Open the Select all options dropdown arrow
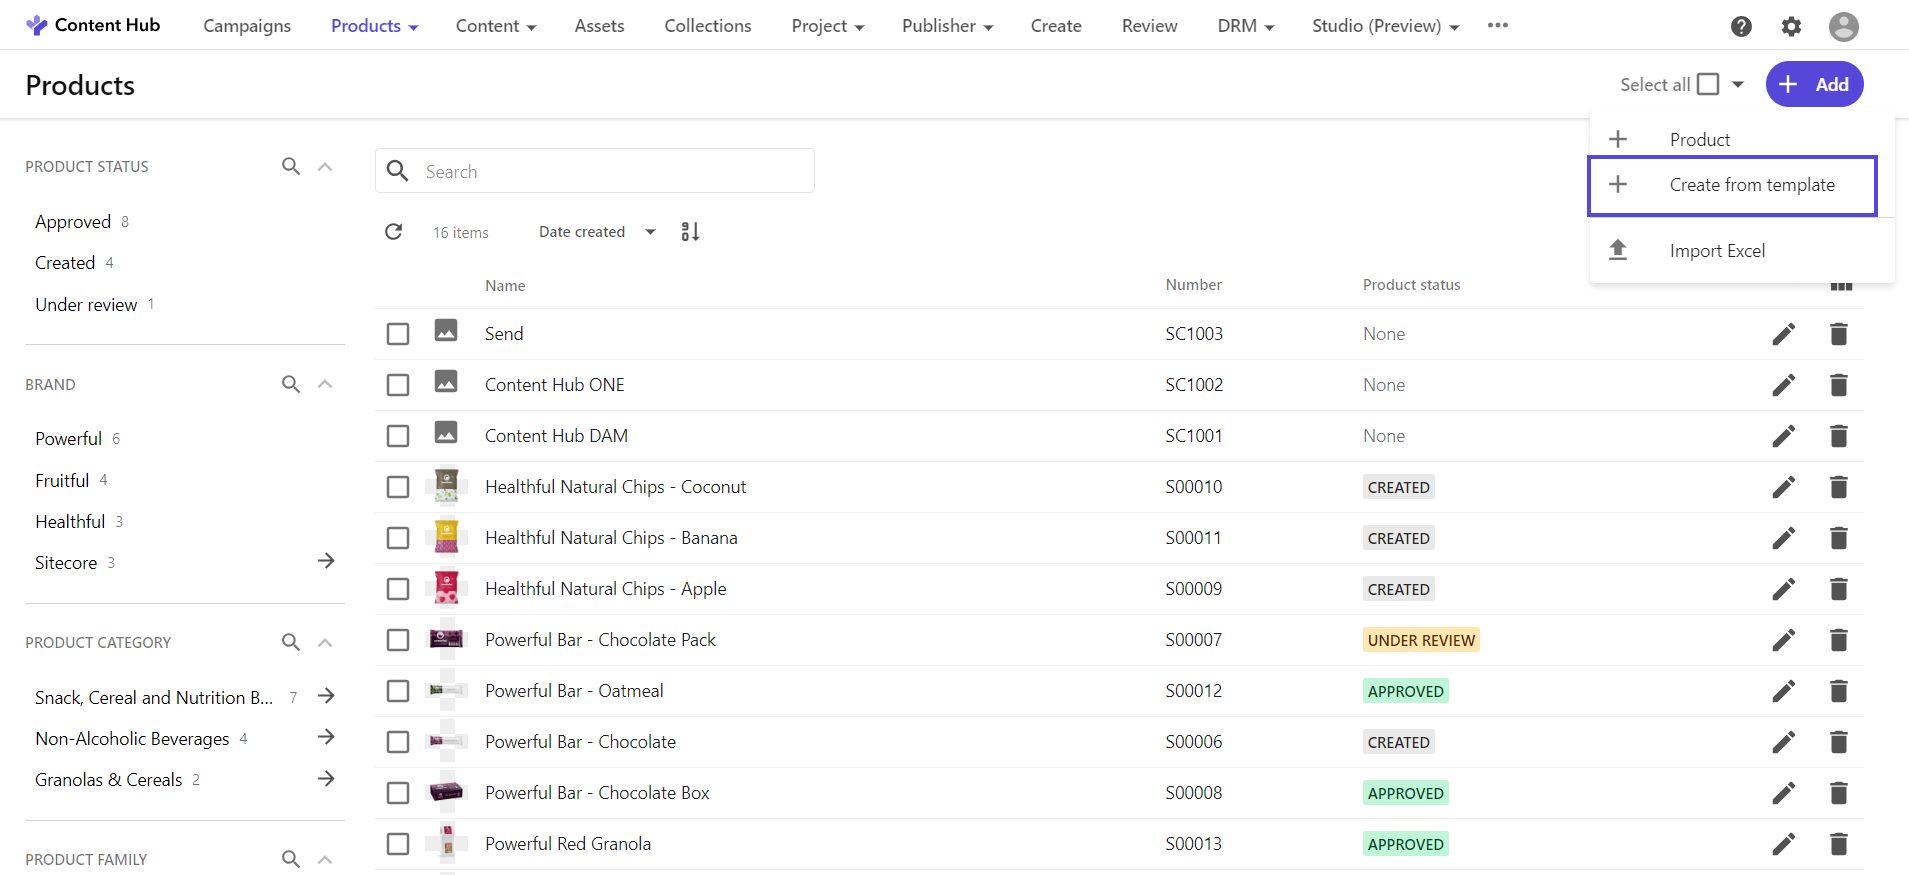The image size is (1909, 875). click(1738, 84)
